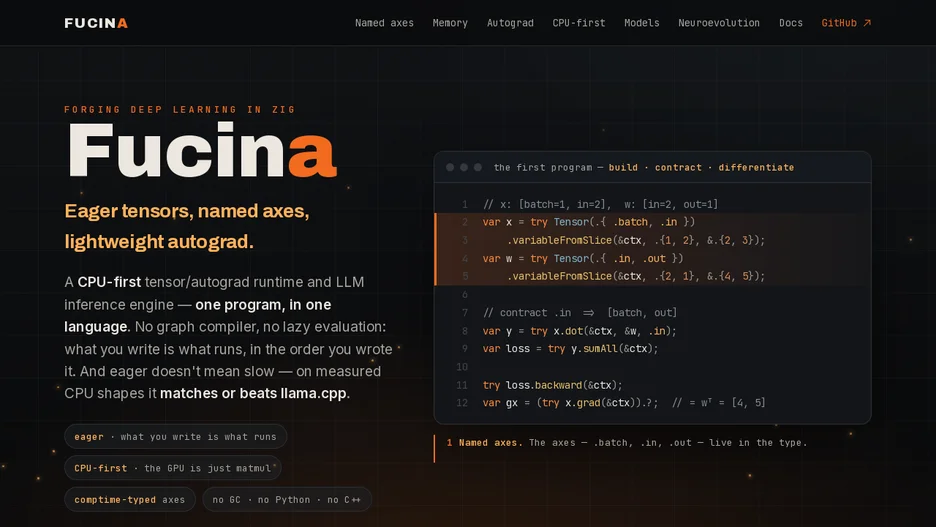Click 'one program, in one' bold text
Viewport: 936px width, 527px height.
click(263, 305)
